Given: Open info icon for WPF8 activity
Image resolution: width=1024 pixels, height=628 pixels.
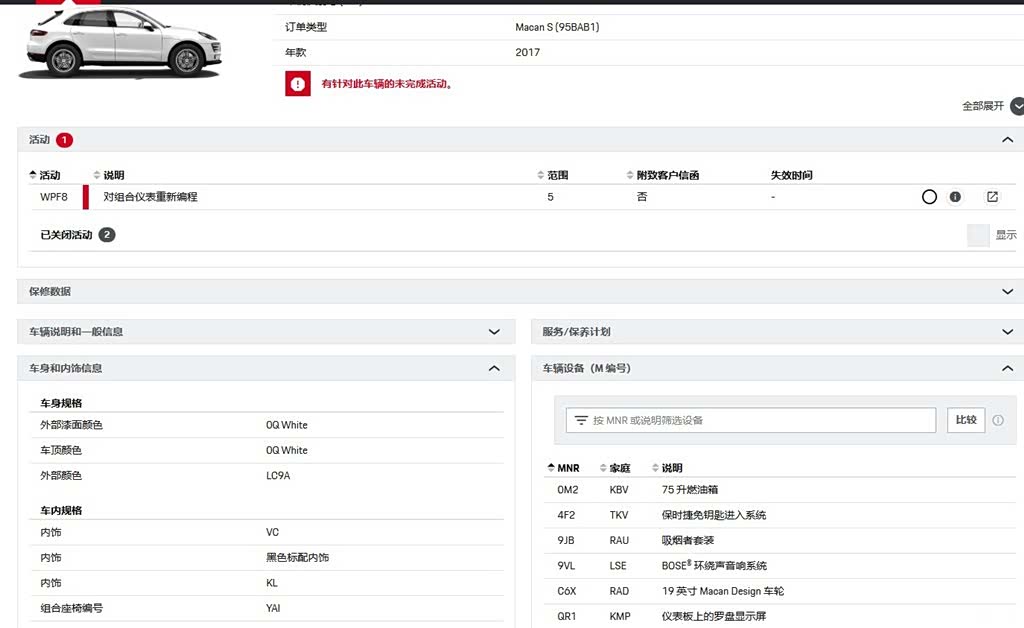Looking at the screenshot, I should 955,196.
